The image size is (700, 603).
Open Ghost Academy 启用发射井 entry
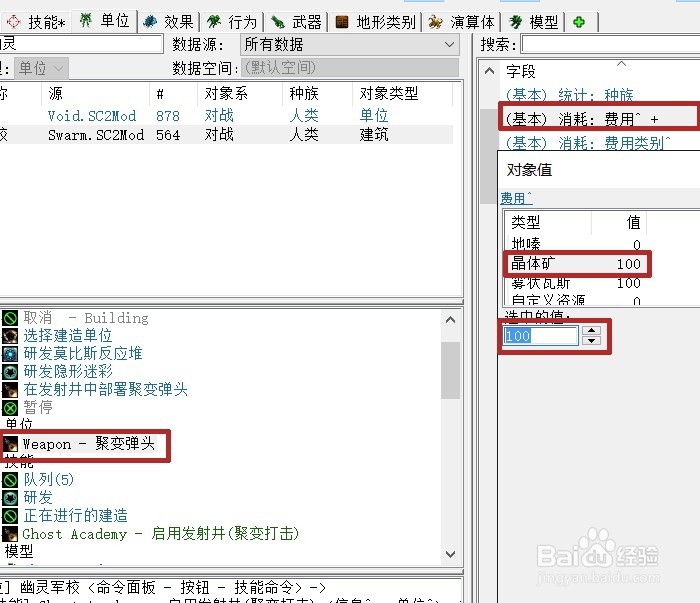[161, 533]
